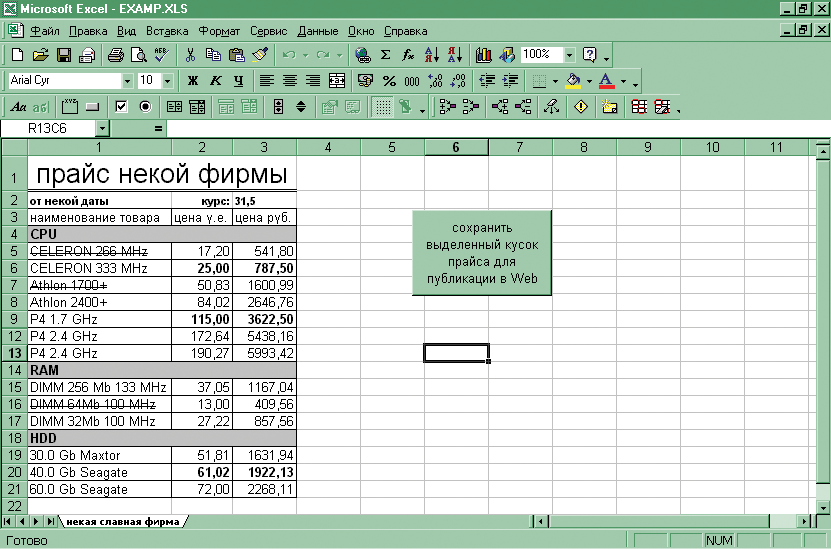This screenshot has height=549, width=831.
Task: Insert a group box from Forms toolbar
Action: tap(69, 107)
